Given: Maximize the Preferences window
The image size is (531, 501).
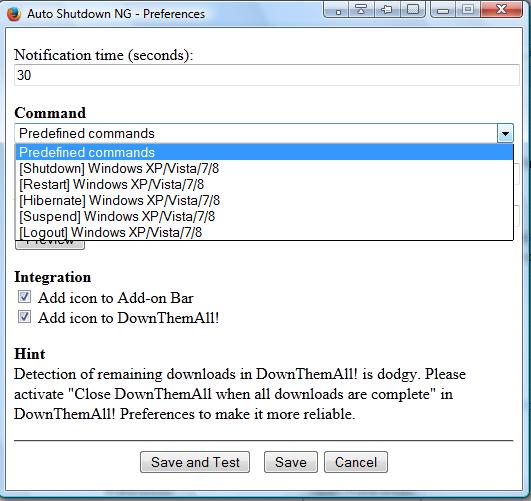Looking at the screenshot, I should [468, 9].
